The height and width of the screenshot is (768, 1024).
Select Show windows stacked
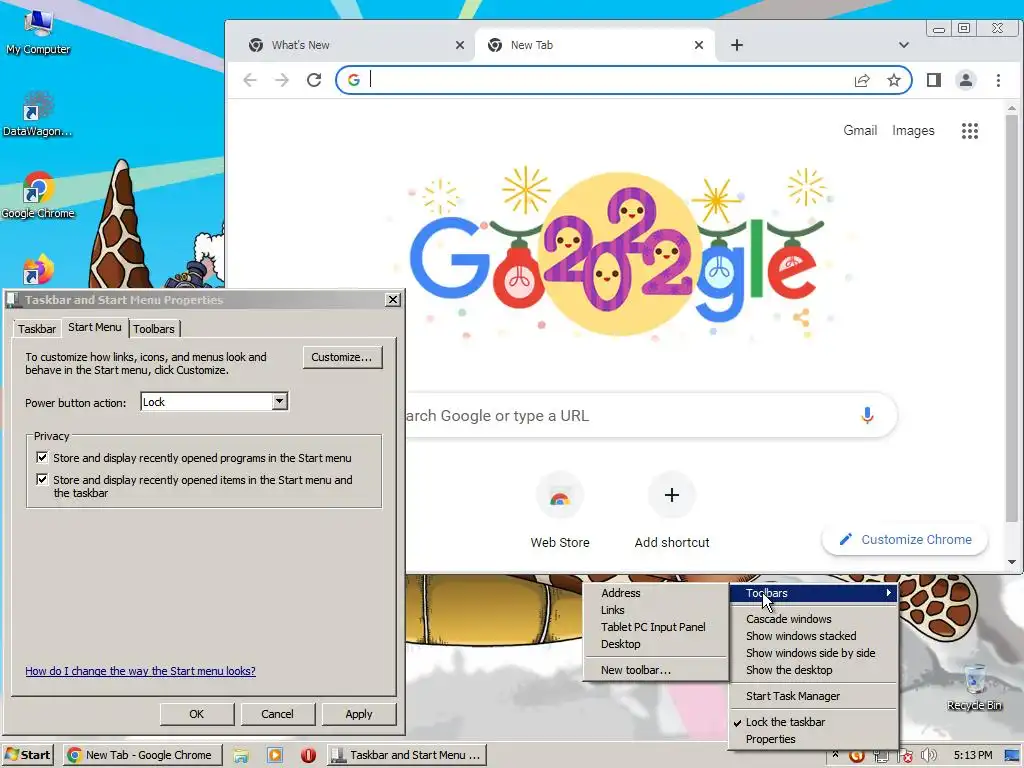click(x=814, y=636)
